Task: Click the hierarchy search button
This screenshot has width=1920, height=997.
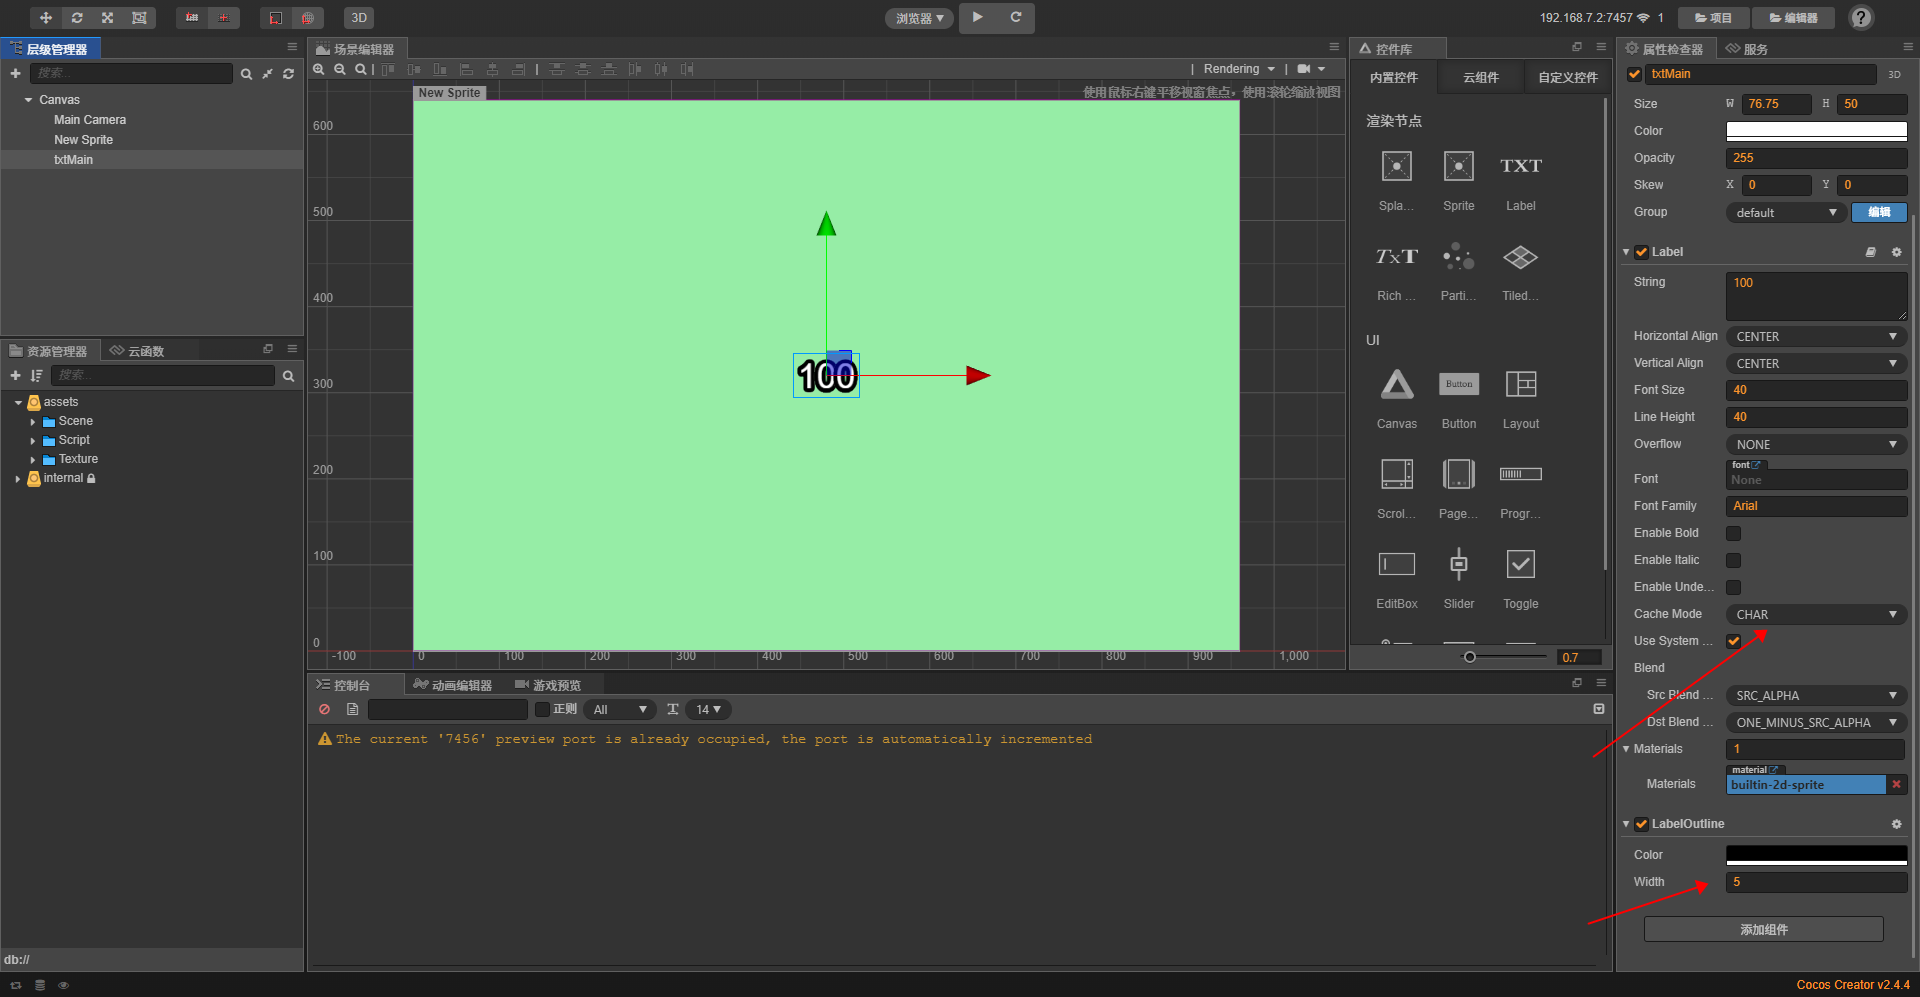Action: [246, 74]
